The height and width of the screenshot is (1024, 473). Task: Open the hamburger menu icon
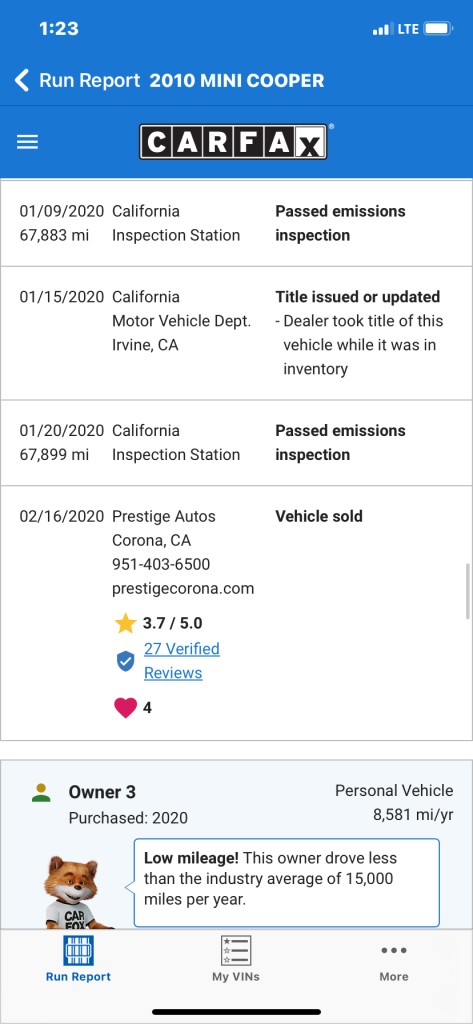pos(27,142)
